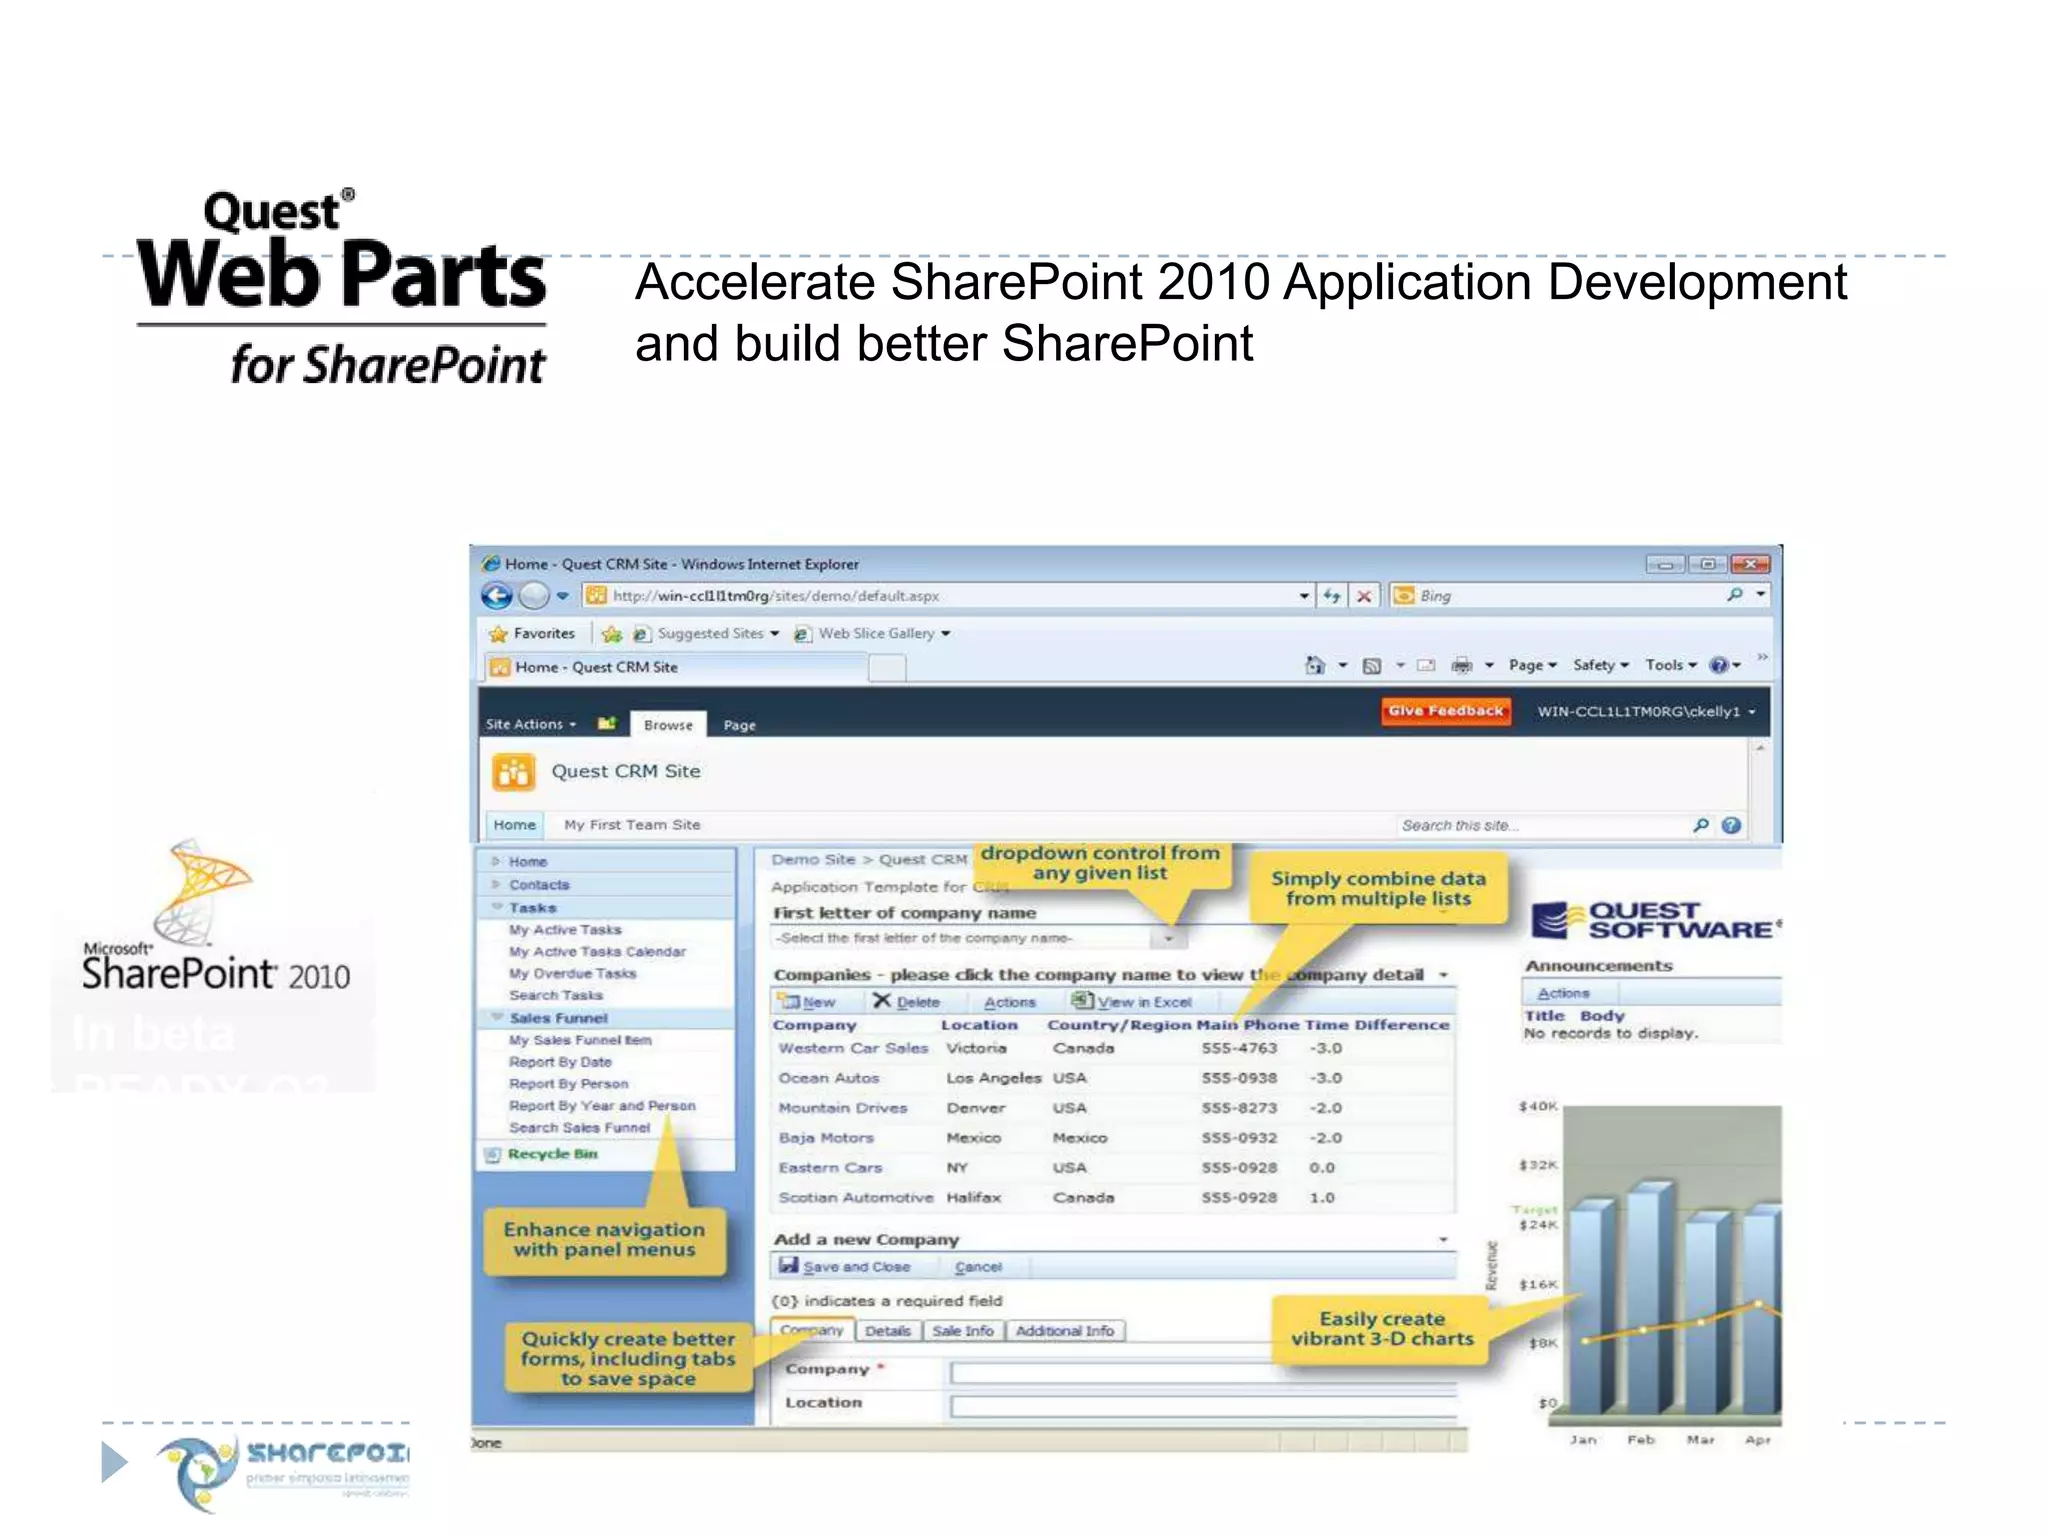Open the first letter of company name dropdown
Viewport: 2048px width, 1536px height.
[x=1168, y=938]
